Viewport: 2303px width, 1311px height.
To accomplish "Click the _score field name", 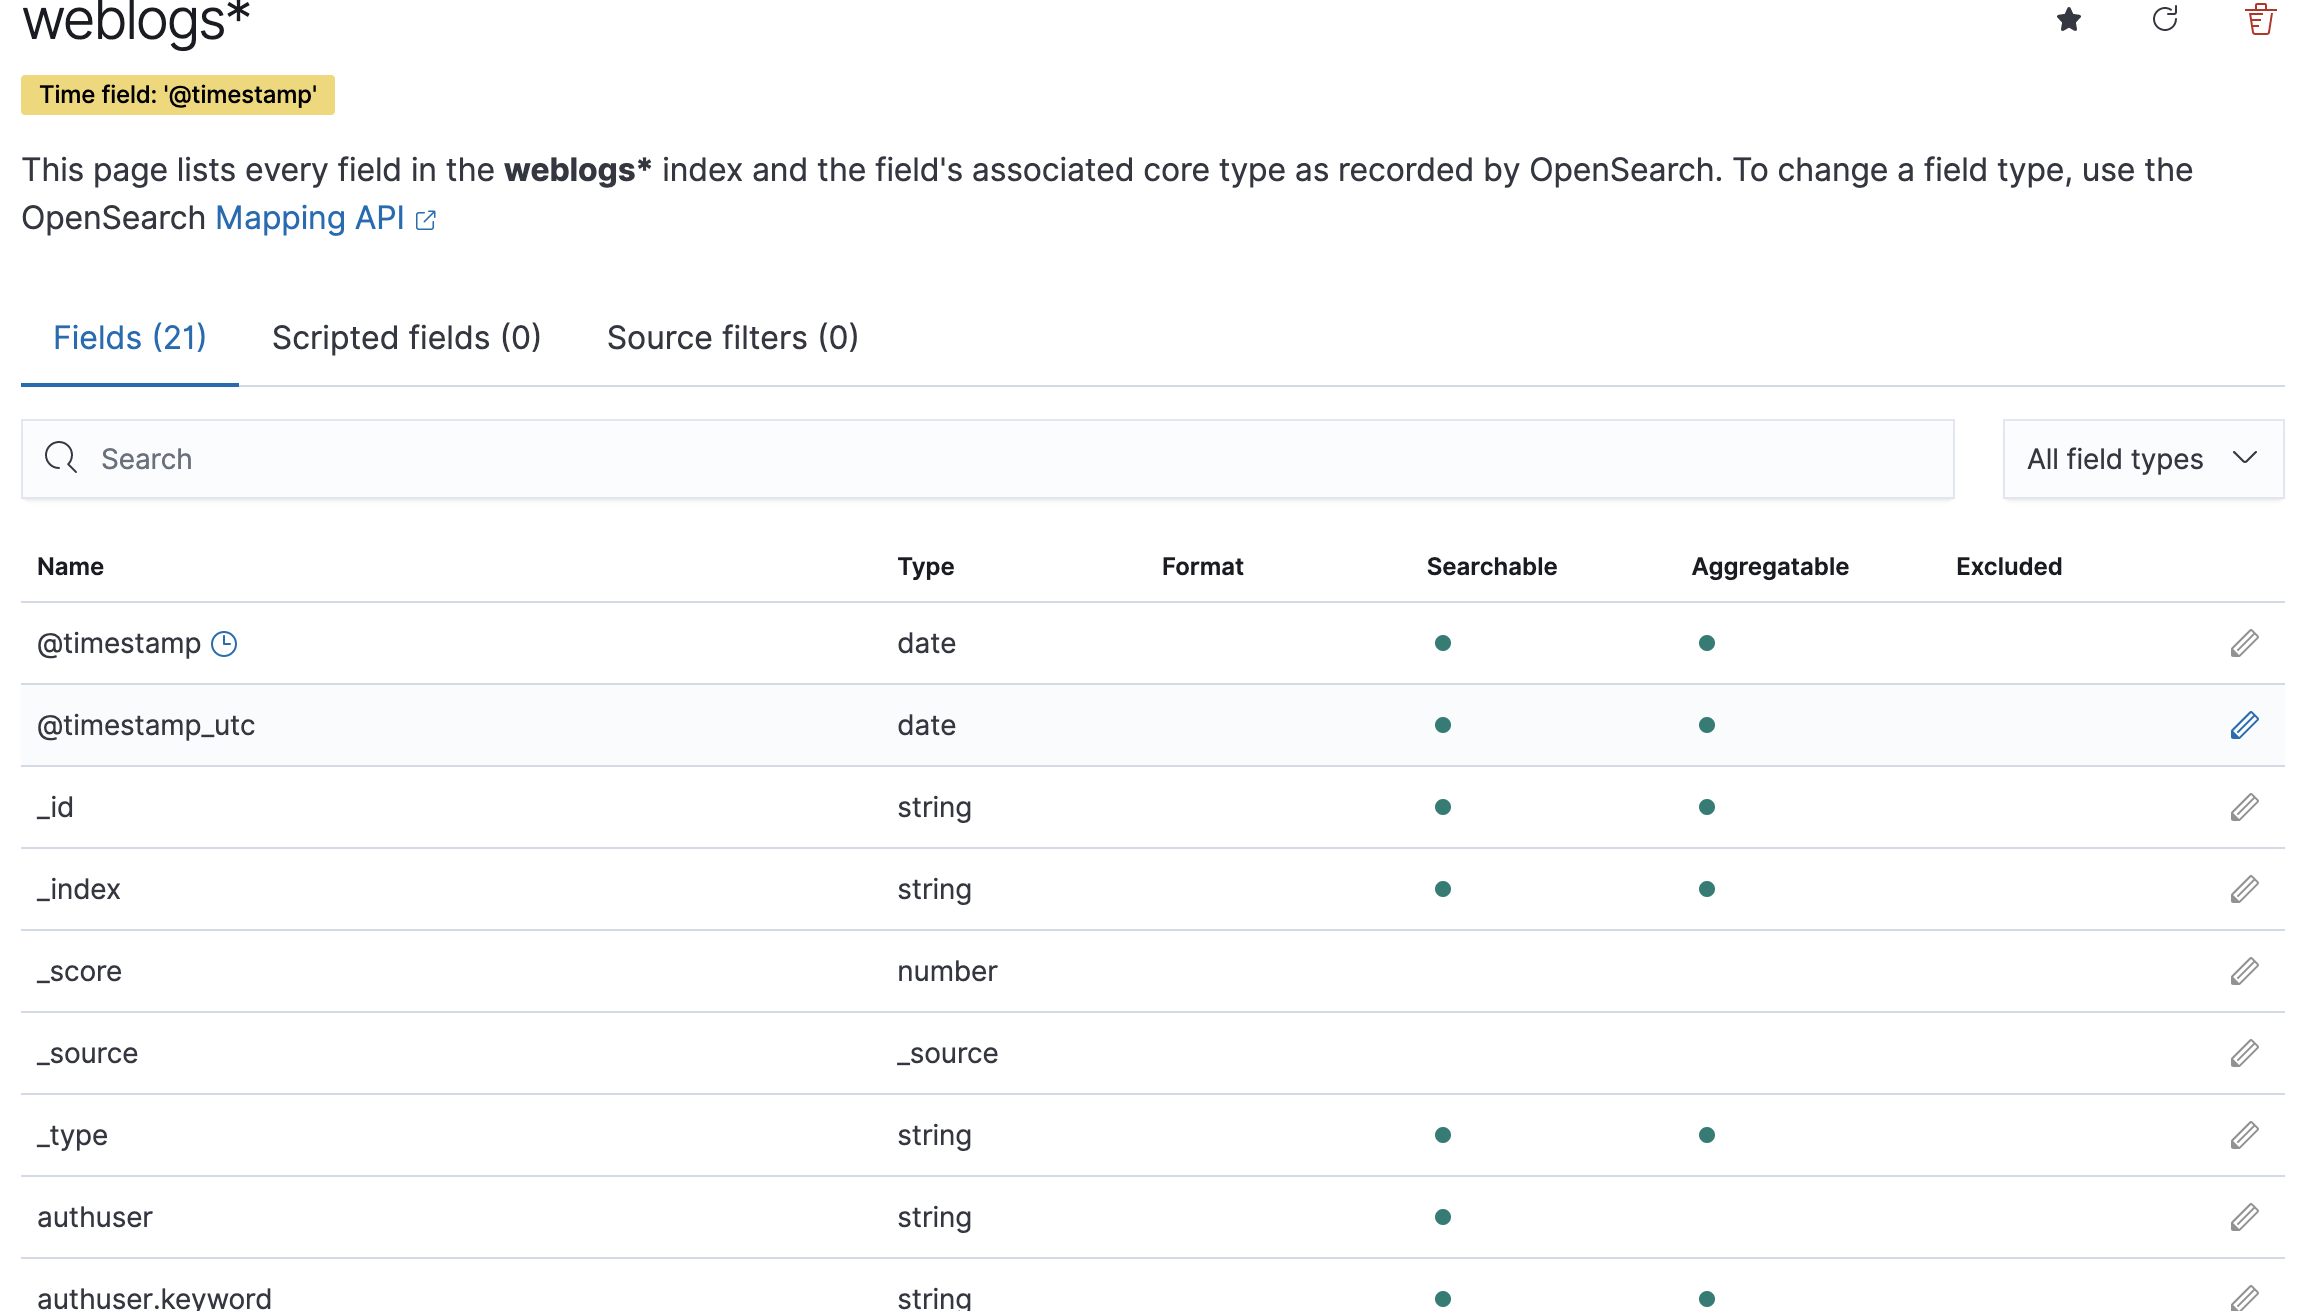I will (x=79, y=971).
